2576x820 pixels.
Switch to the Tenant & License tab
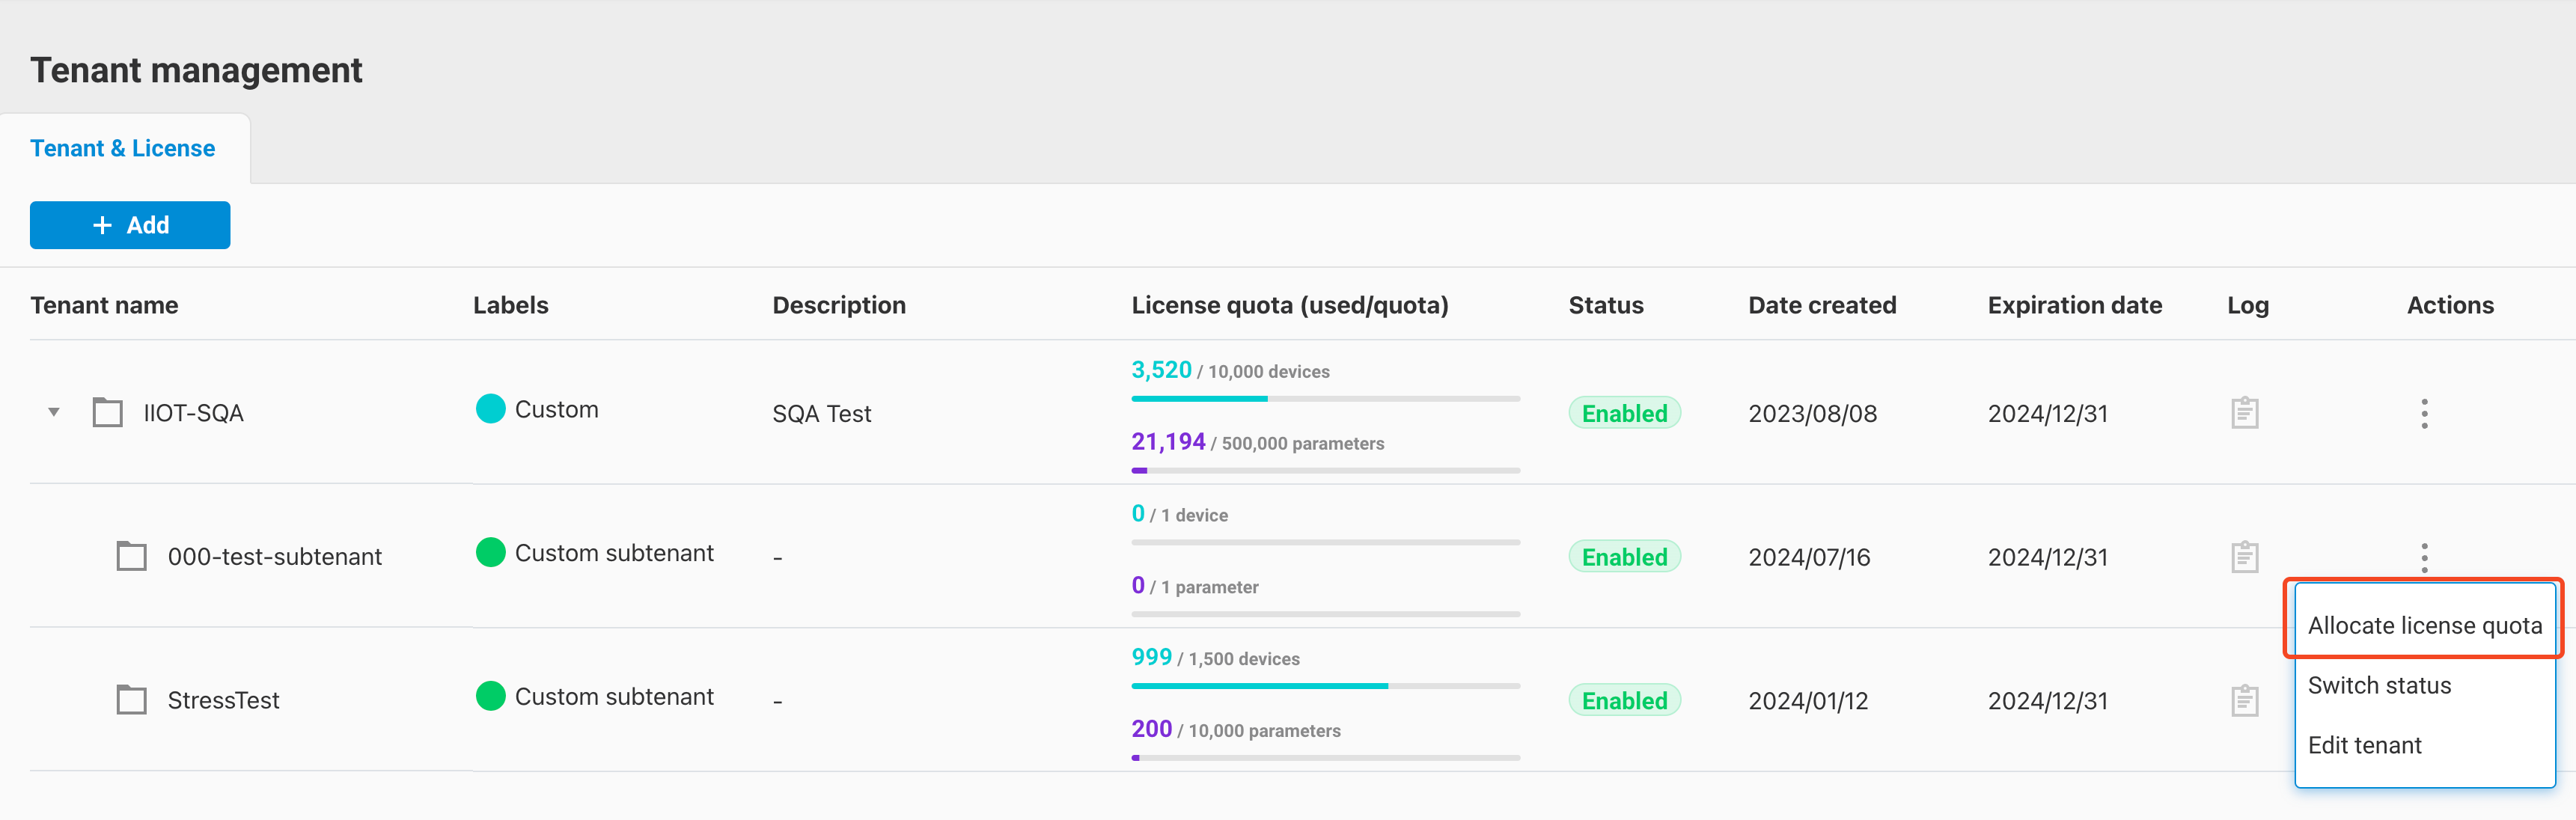123,148
